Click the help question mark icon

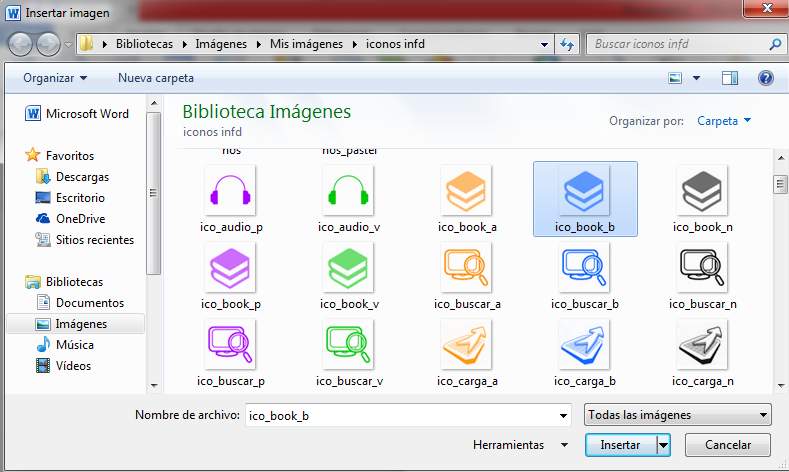point(766,78)
